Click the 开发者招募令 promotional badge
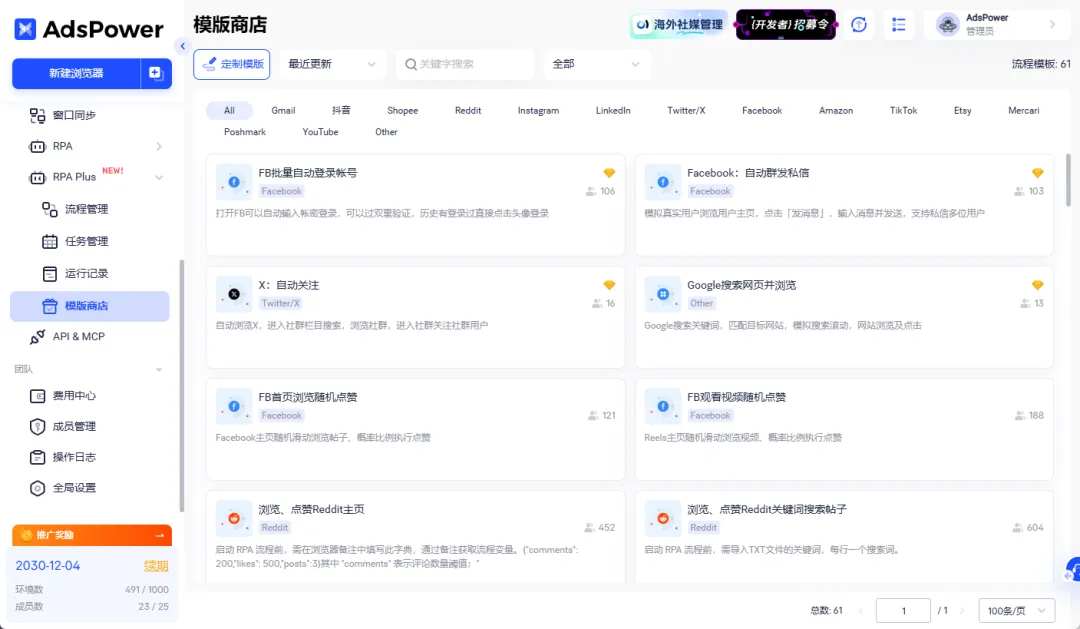Viewport: 1080px width, 629px height. pyautogui.click(x=787, y=24)
